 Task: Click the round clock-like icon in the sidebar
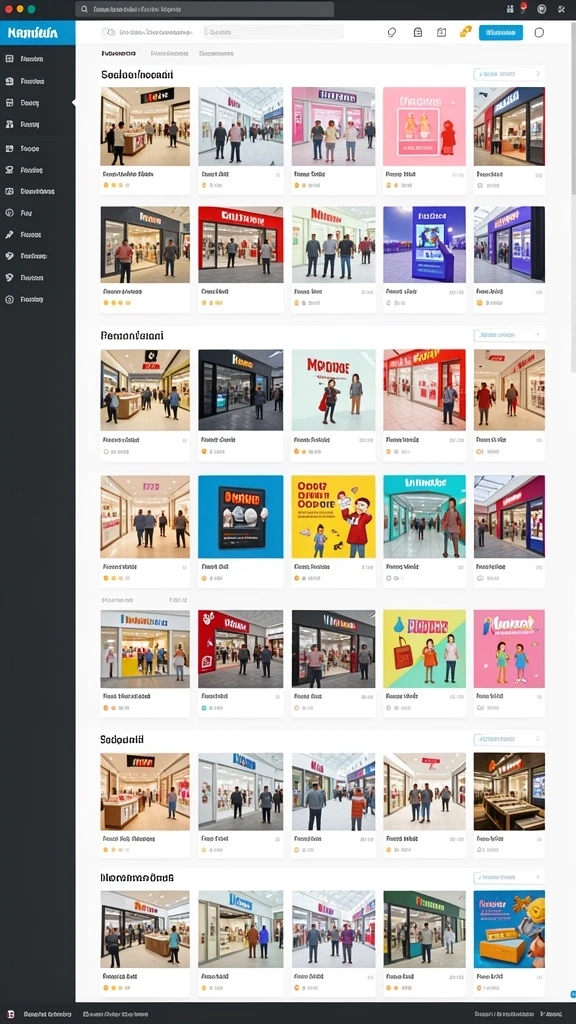coord(9,213)
